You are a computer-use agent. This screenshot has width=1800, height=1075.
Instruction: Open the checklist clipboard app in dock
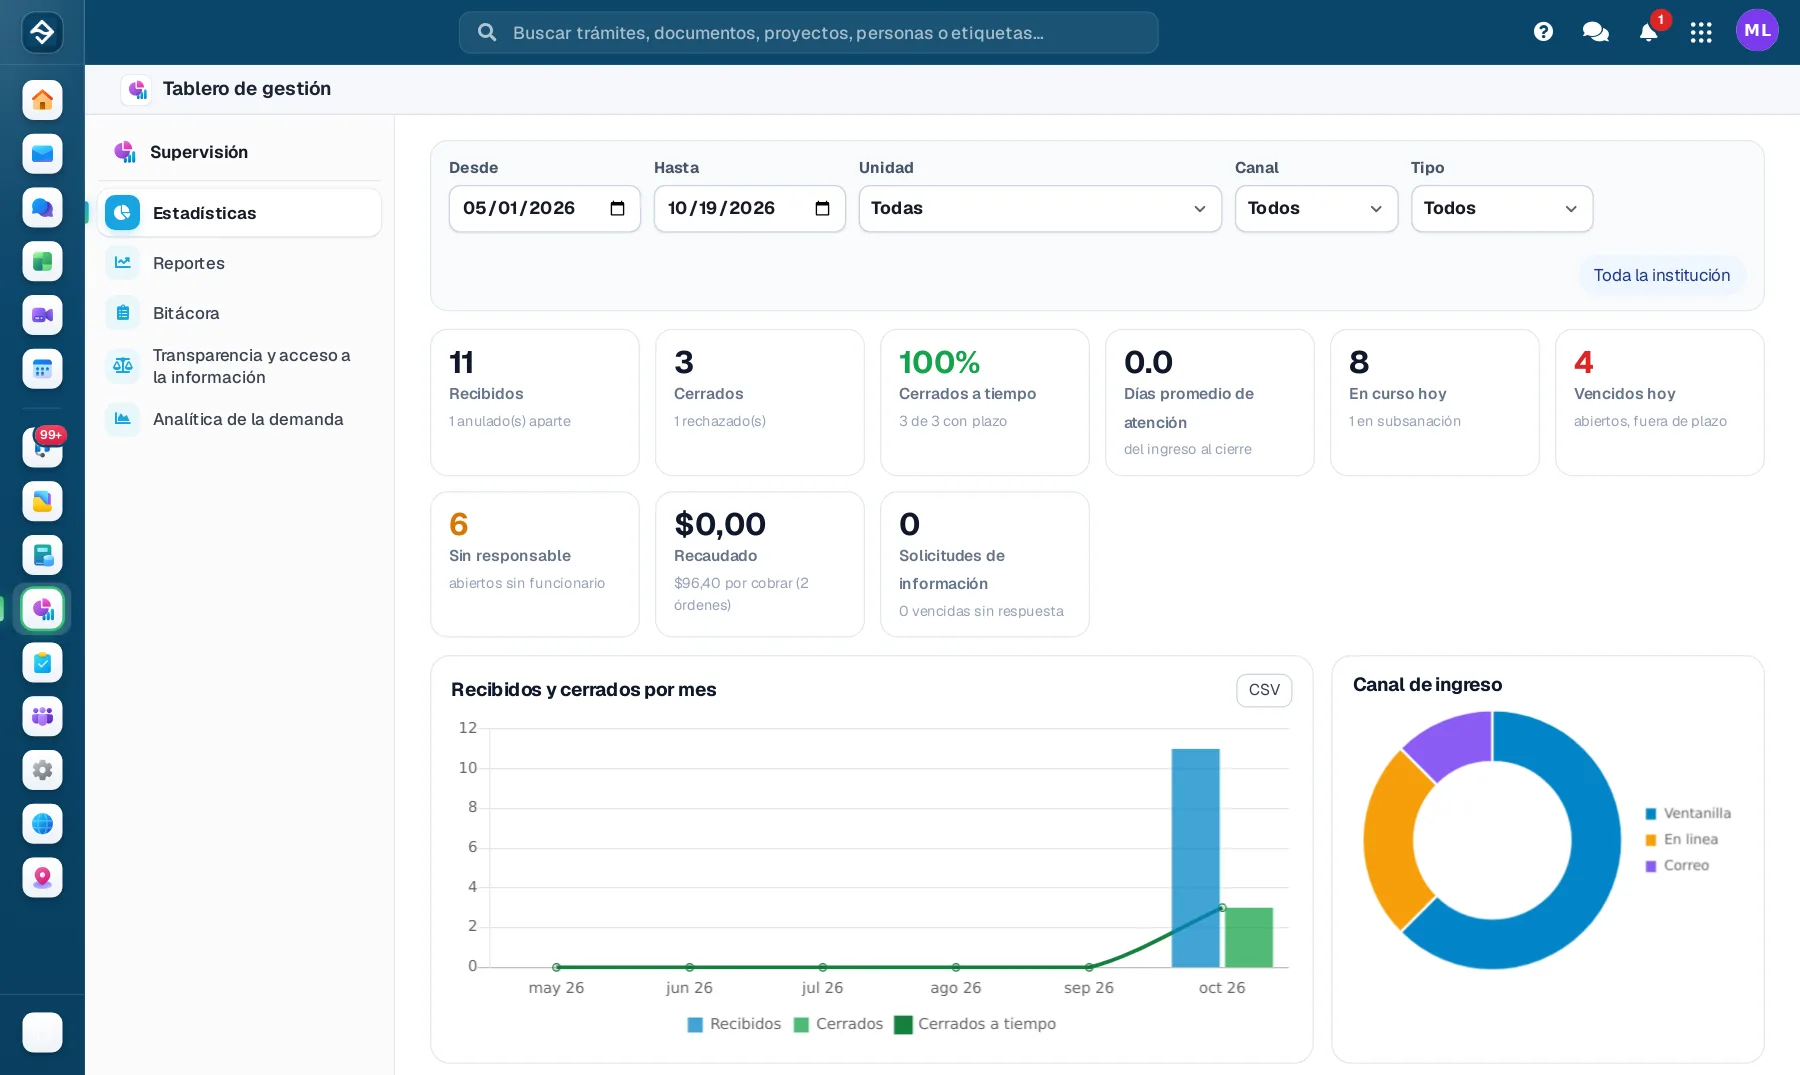tap(42, 663)
